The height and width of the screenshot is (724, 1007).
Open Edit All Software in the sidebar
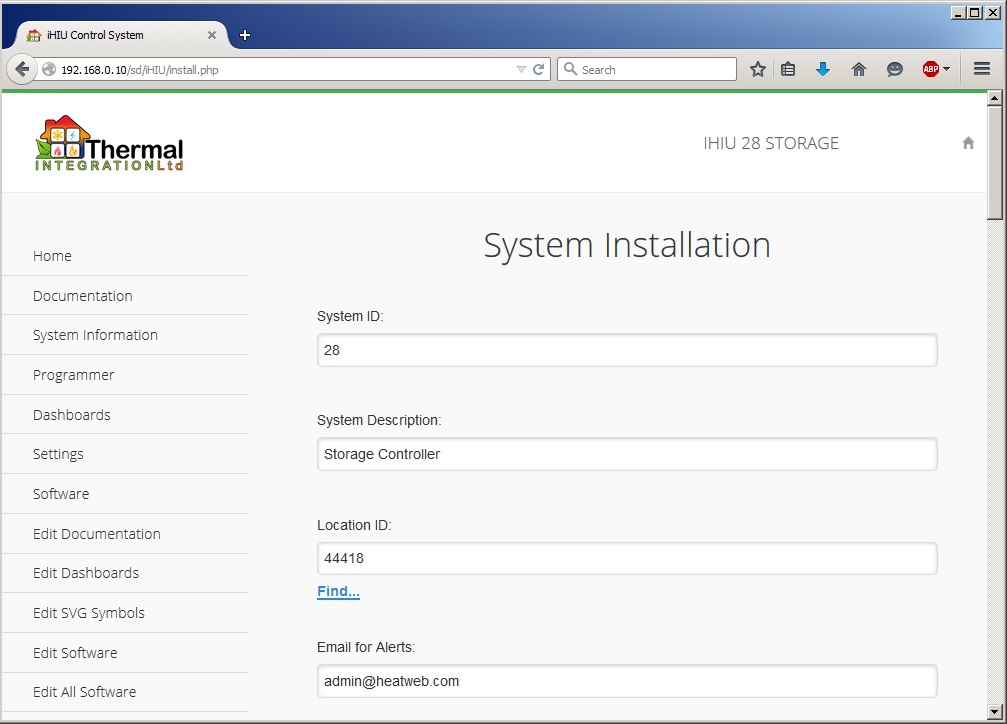85,692
